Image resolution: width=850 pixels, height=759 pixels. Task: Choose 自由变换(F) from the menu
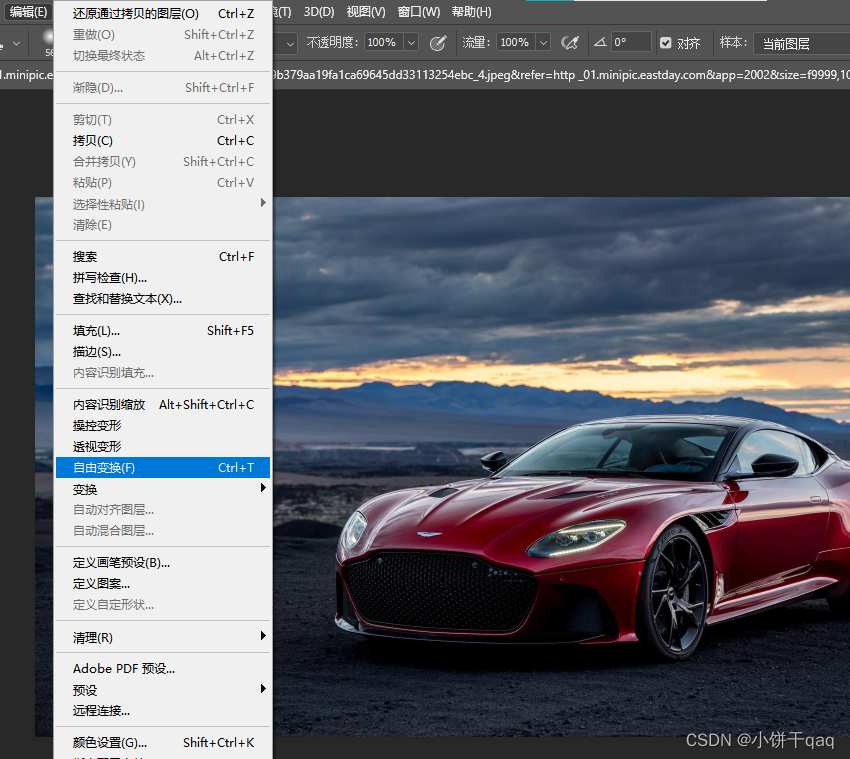tap(163, 467)
